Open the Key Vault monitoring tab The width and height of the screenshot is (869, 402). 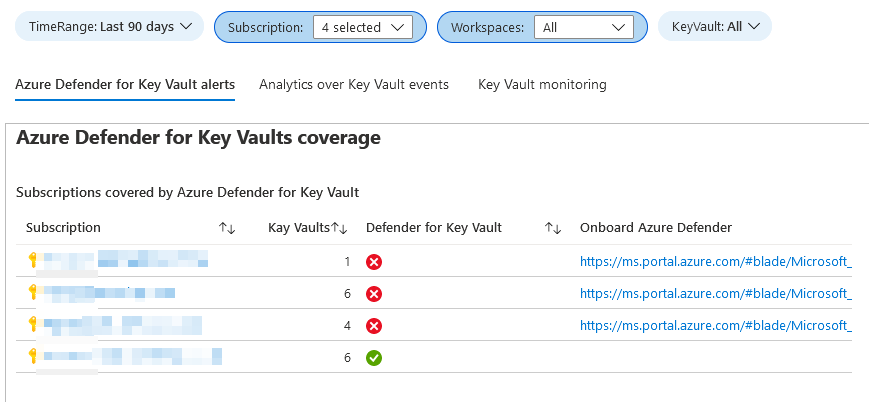click(x=542, y=85)
